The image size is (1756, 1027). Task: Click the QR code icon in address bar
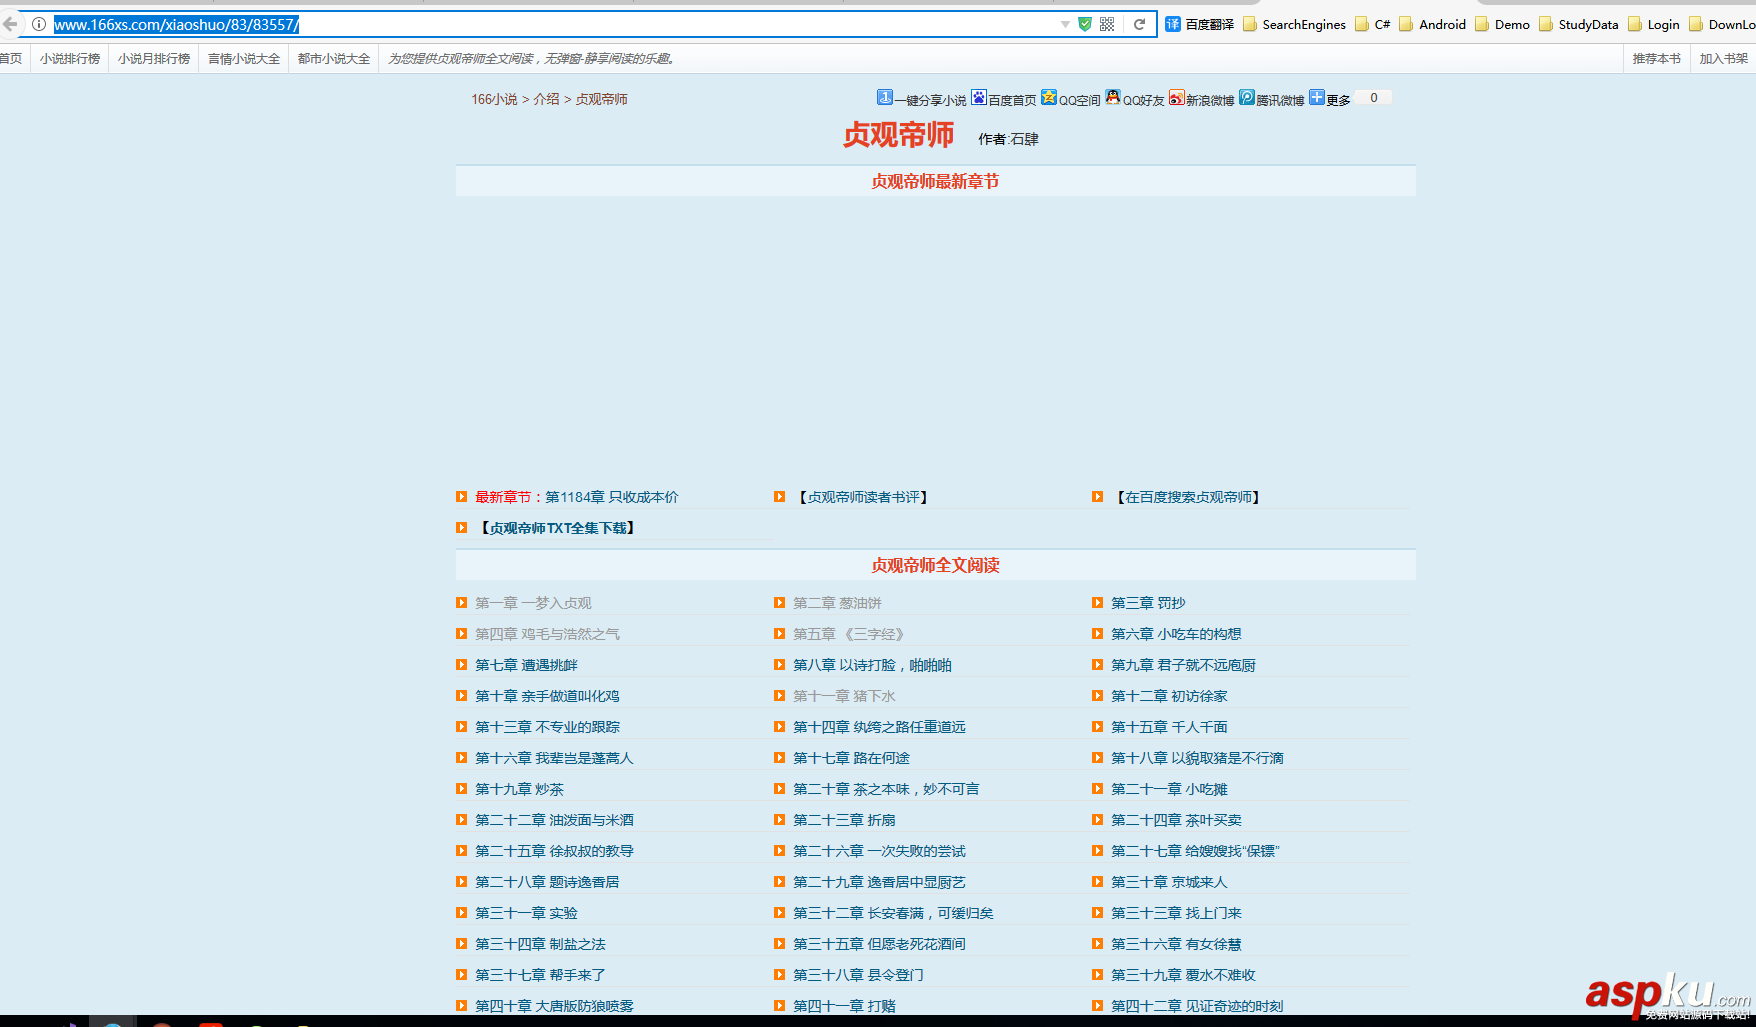pyautogui.click(x=1107, y=24)
